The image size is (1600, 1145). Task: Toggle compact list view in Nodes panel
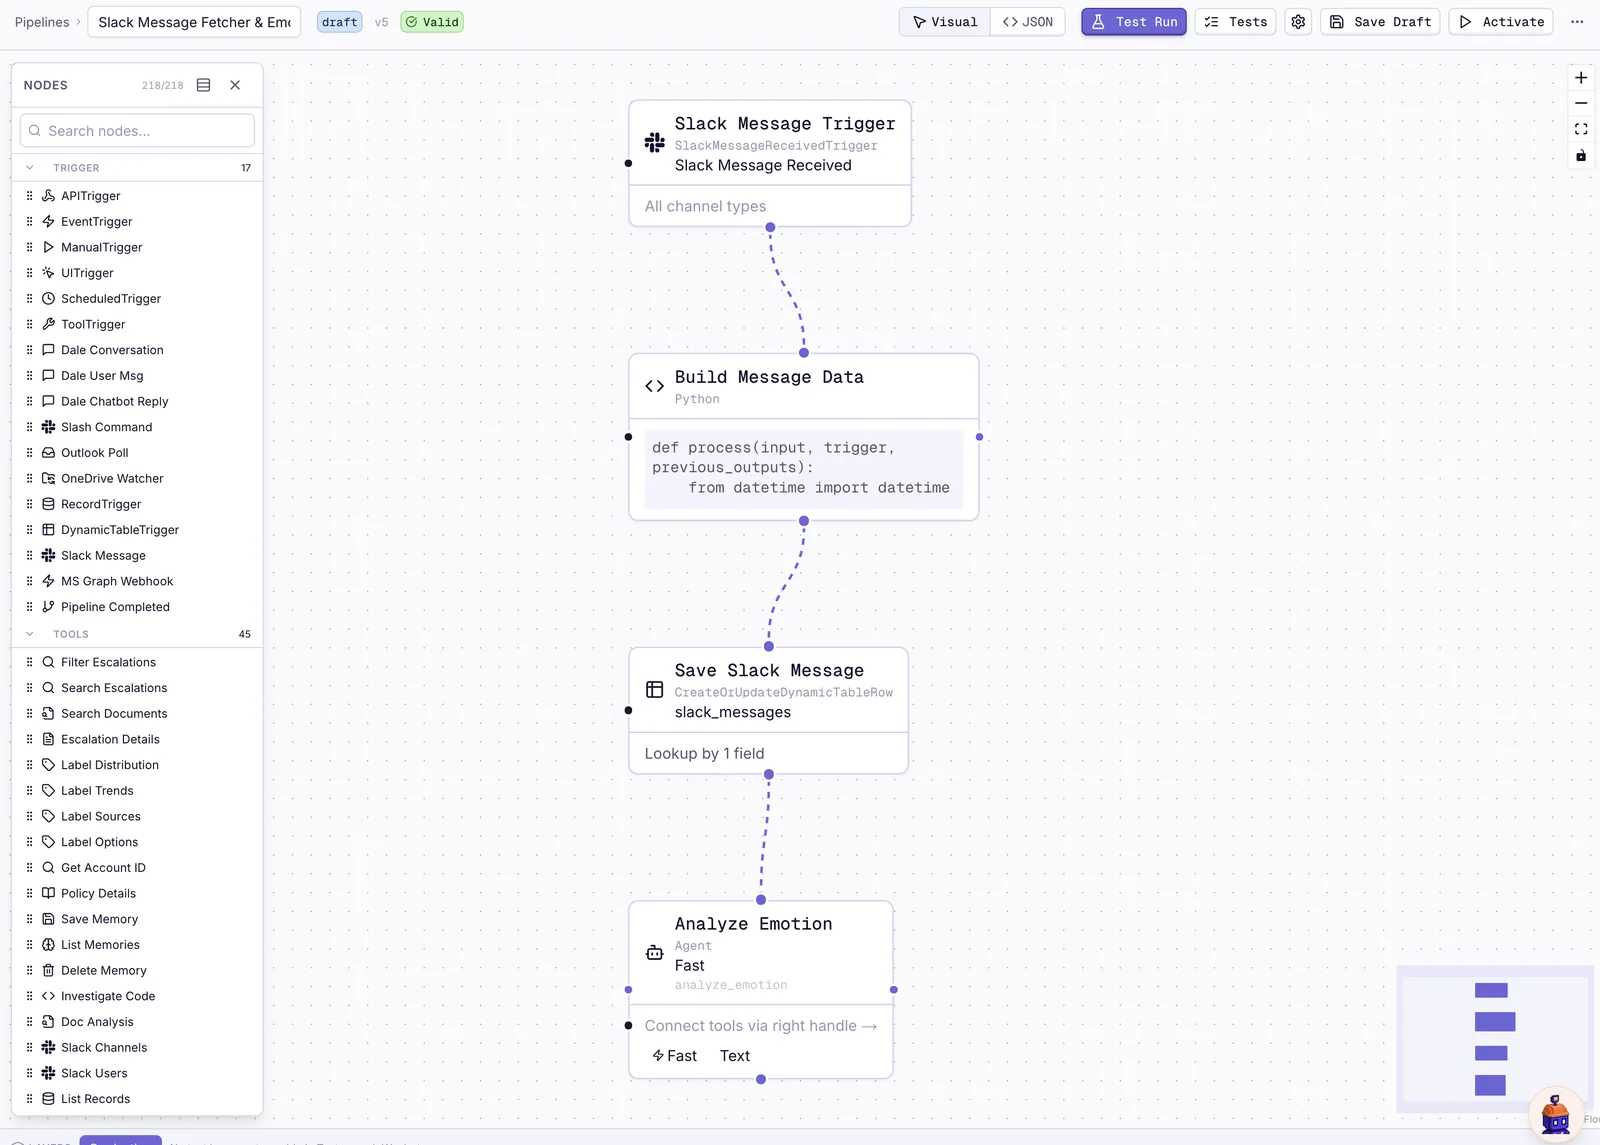[x=203, y=85]
